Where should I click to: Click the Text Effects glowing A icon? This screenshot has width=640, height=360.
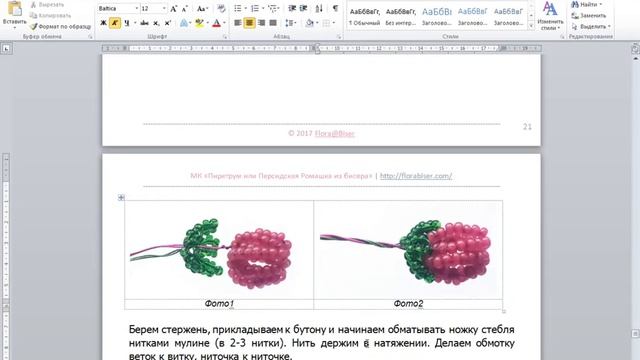(x=184, y=23)
